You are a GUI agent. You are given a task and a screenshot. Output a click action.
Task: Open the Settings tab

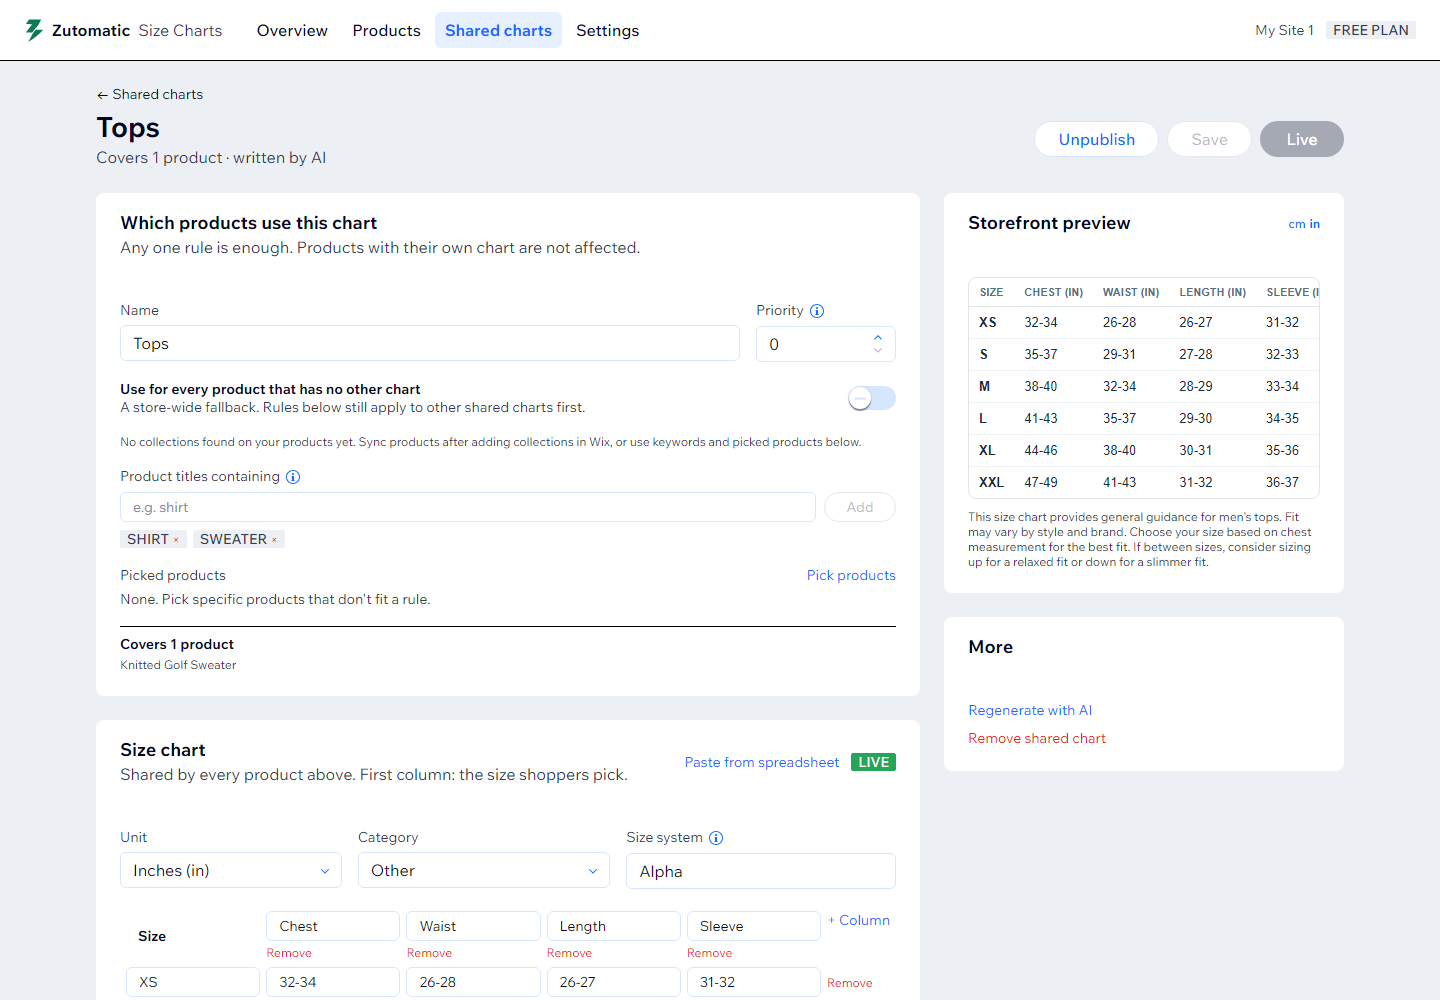point(607,30)
